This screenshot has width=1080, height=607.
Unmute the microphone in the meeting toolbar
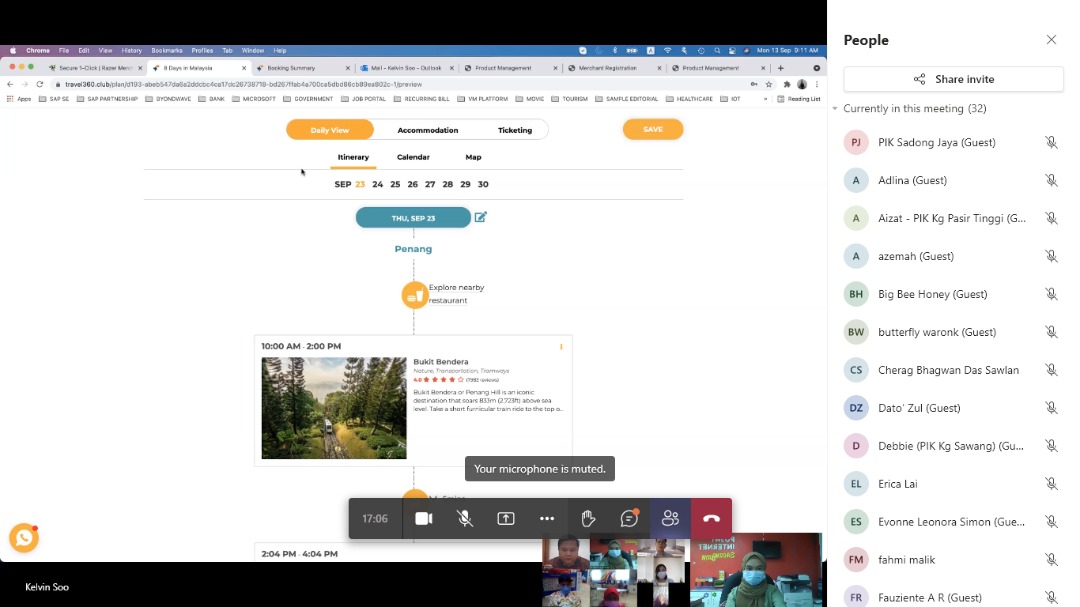point(465,518)
